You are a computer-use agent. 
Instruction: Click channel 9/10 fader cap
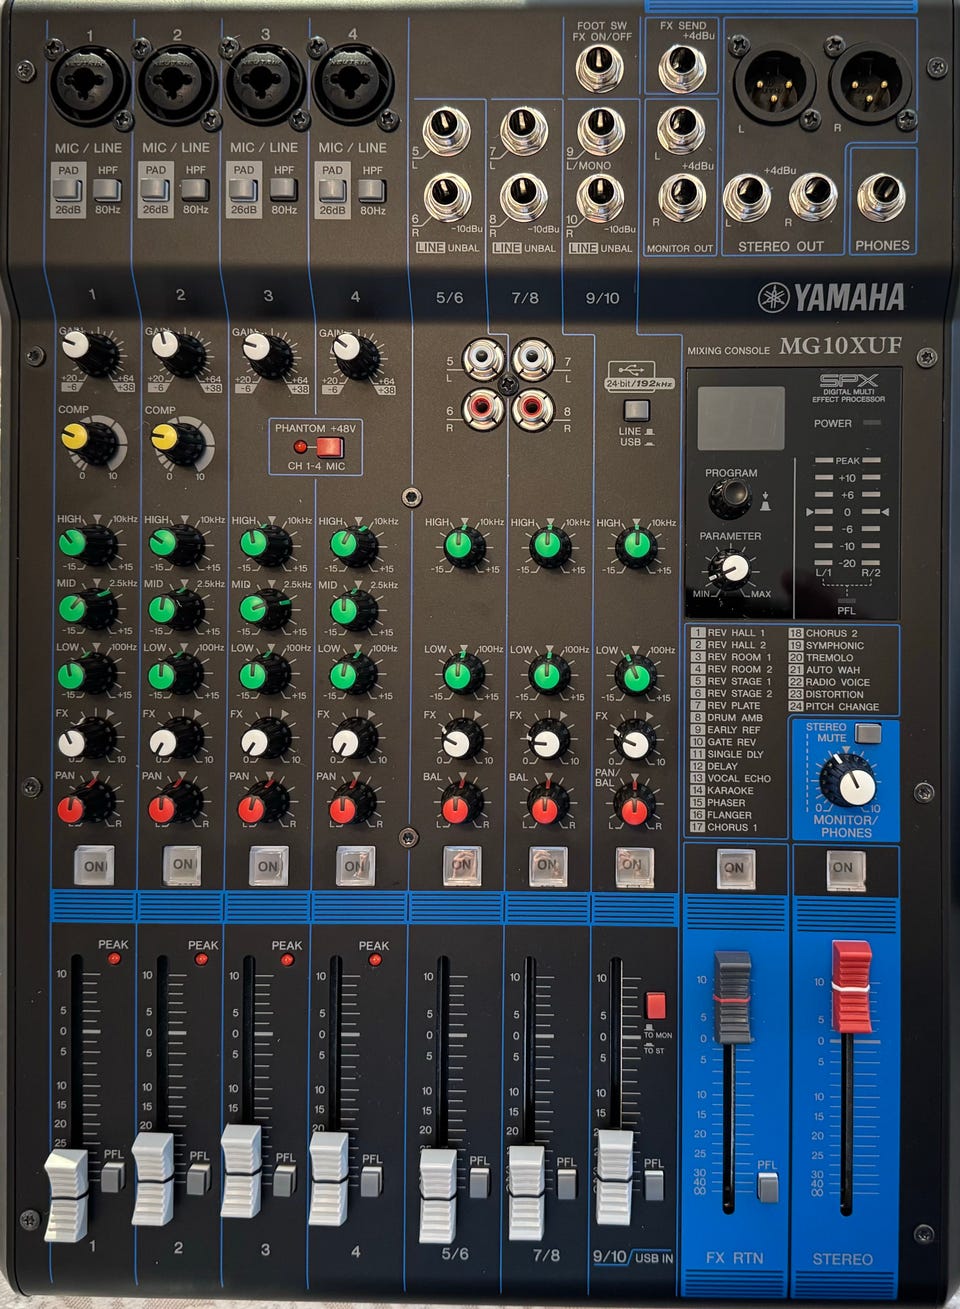615,1176
